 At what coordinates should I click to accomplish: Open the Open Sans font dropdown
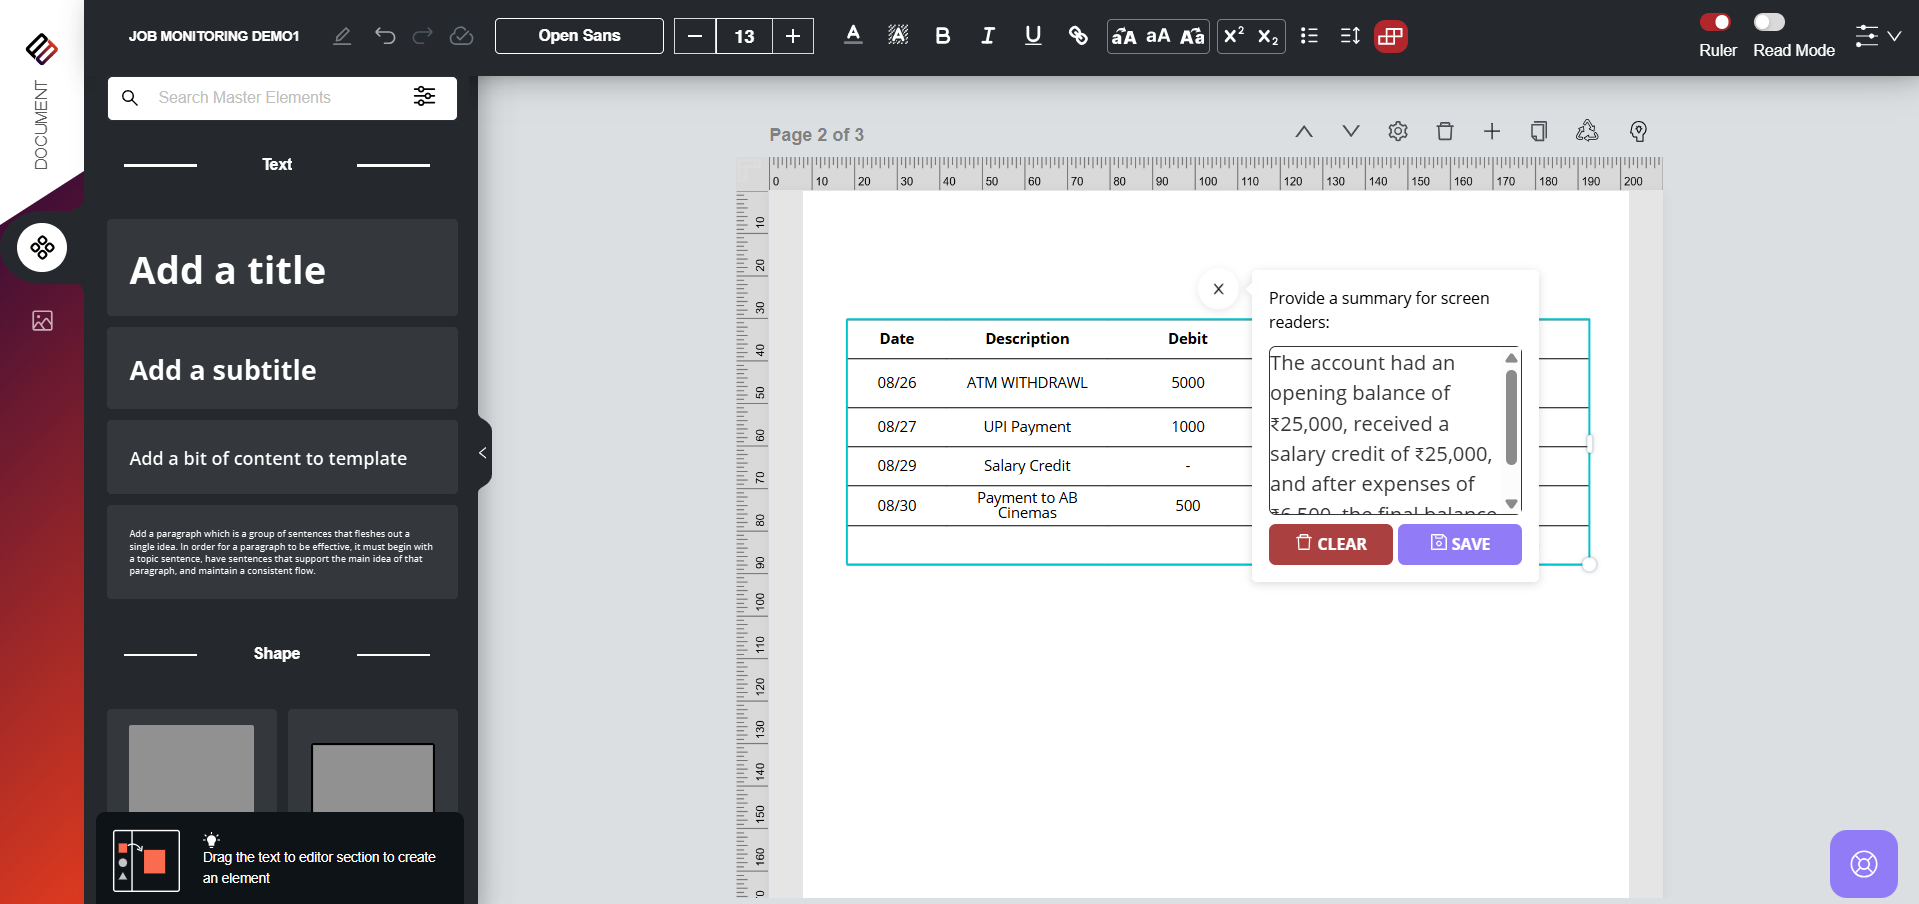click(579, 36)
